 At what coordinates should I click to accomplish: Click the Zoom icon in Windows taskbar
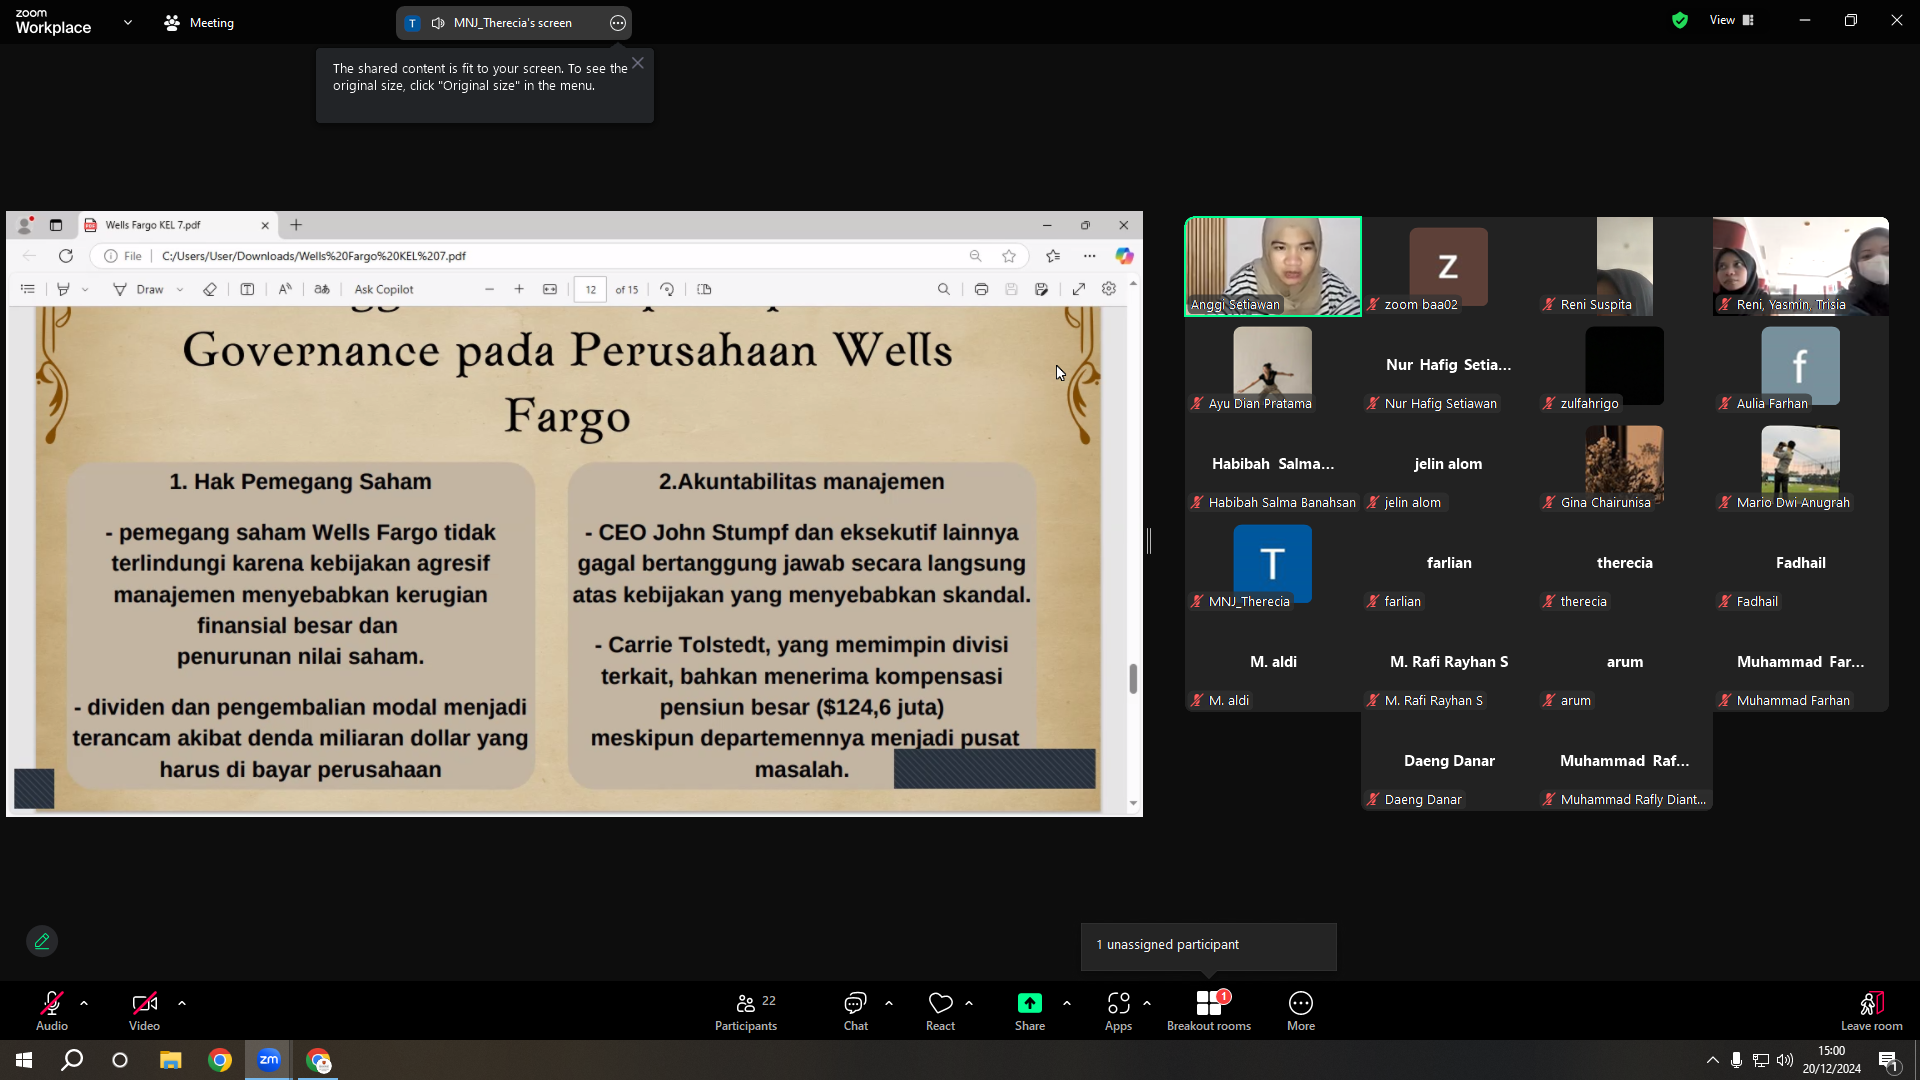click(269, 1060)
